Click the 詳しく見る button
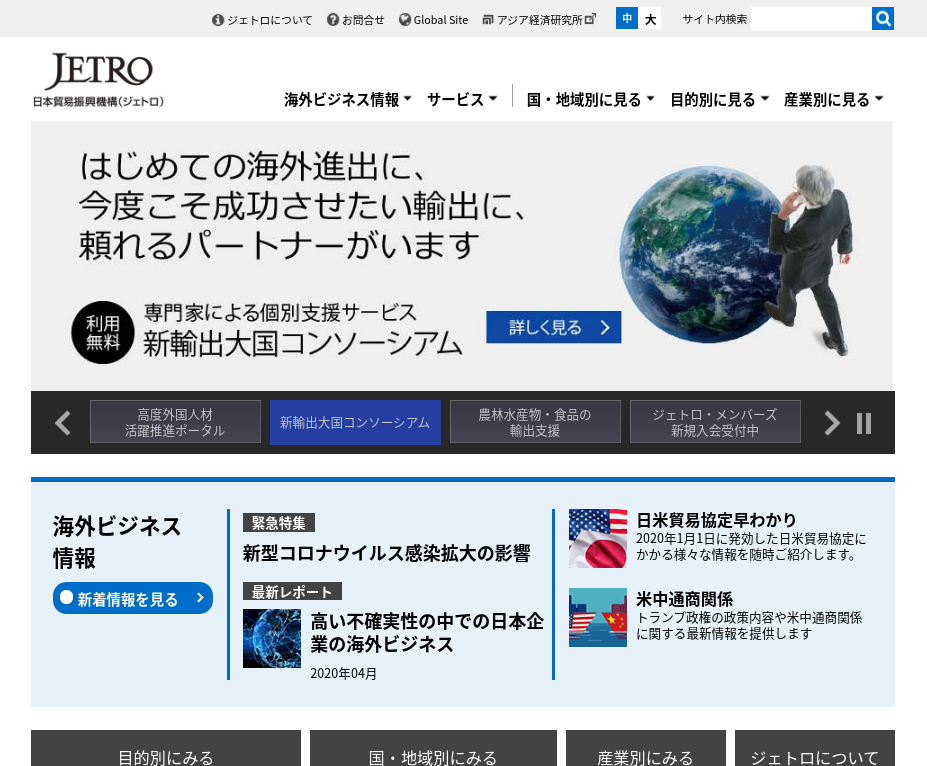The width and height of the screenshot is (927, 766). 553,327
